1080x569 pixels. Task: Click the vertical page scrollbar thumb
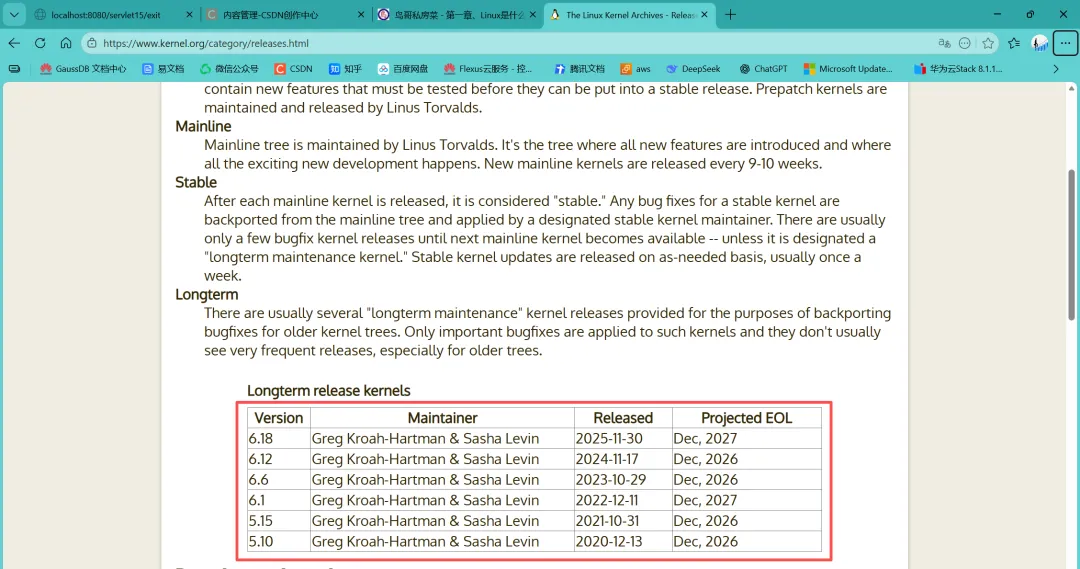1071,244
